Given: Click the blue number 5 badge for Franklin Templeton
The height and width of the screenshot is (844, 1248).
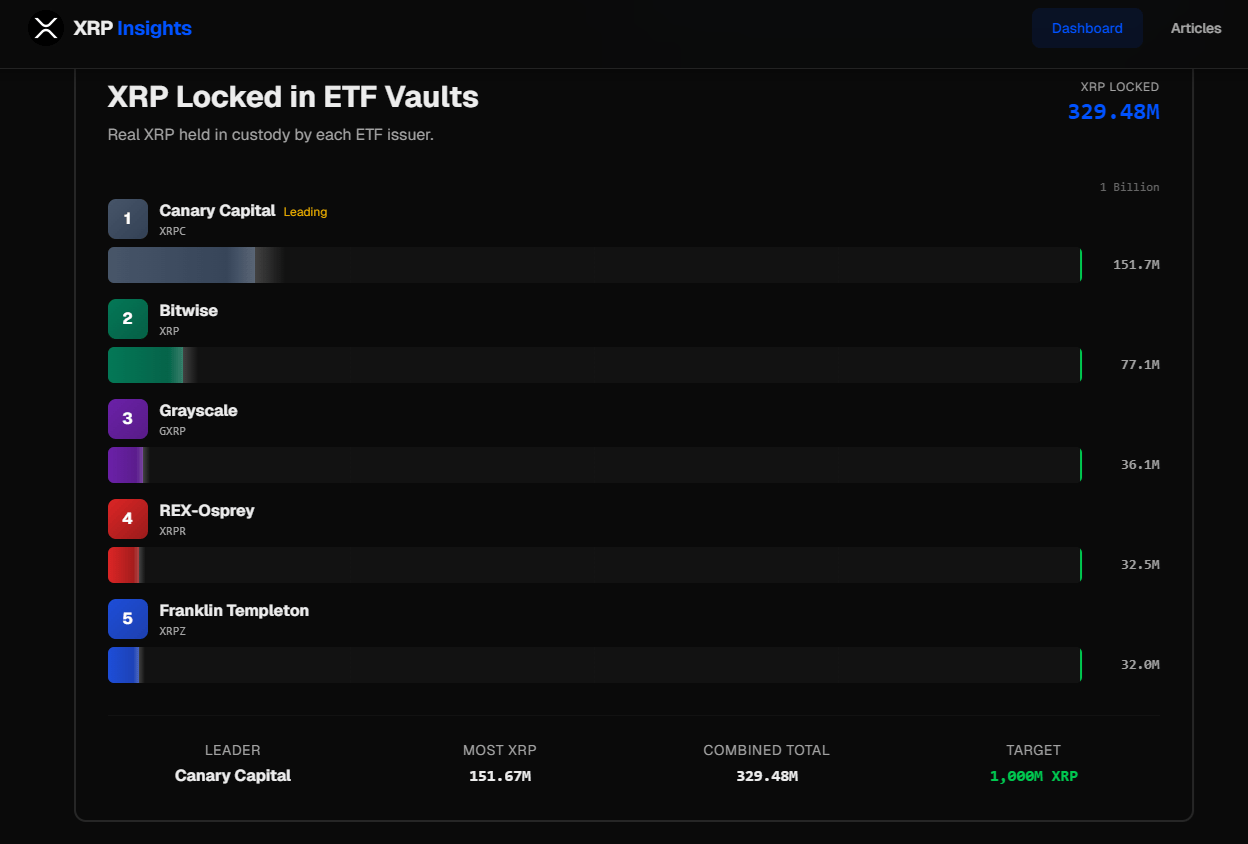Looking at the screenshot, I should click(127, 618).
